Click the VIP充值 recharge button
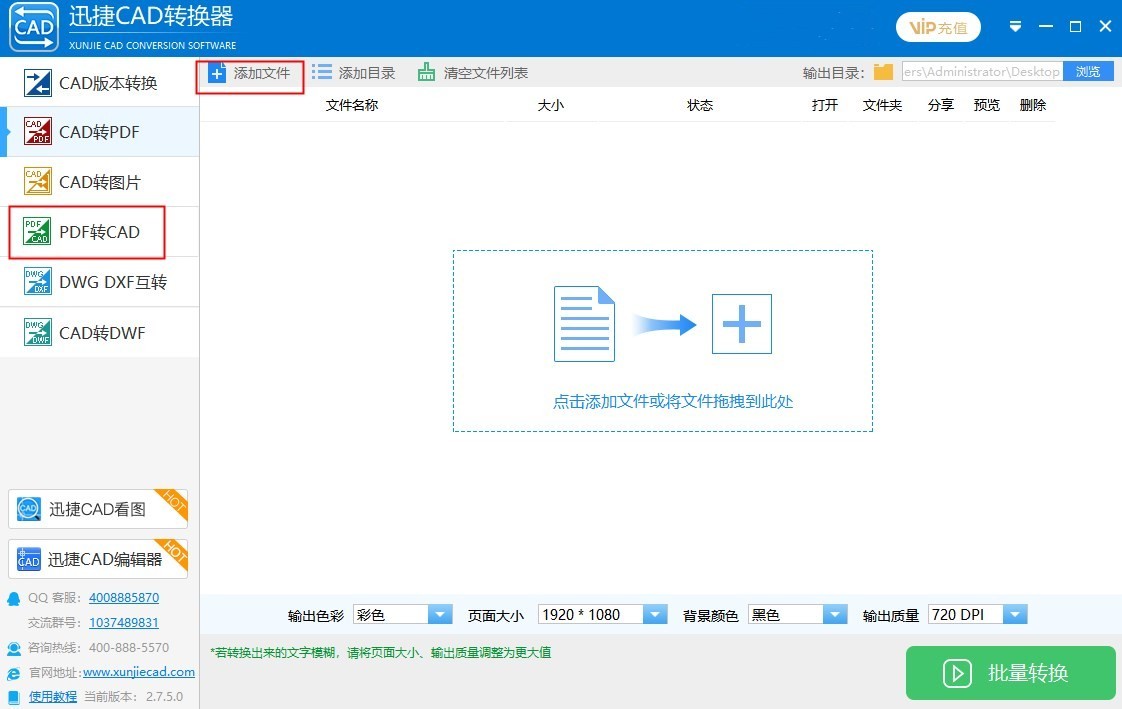Viewport: 1122px width, 709px height. 938,27
